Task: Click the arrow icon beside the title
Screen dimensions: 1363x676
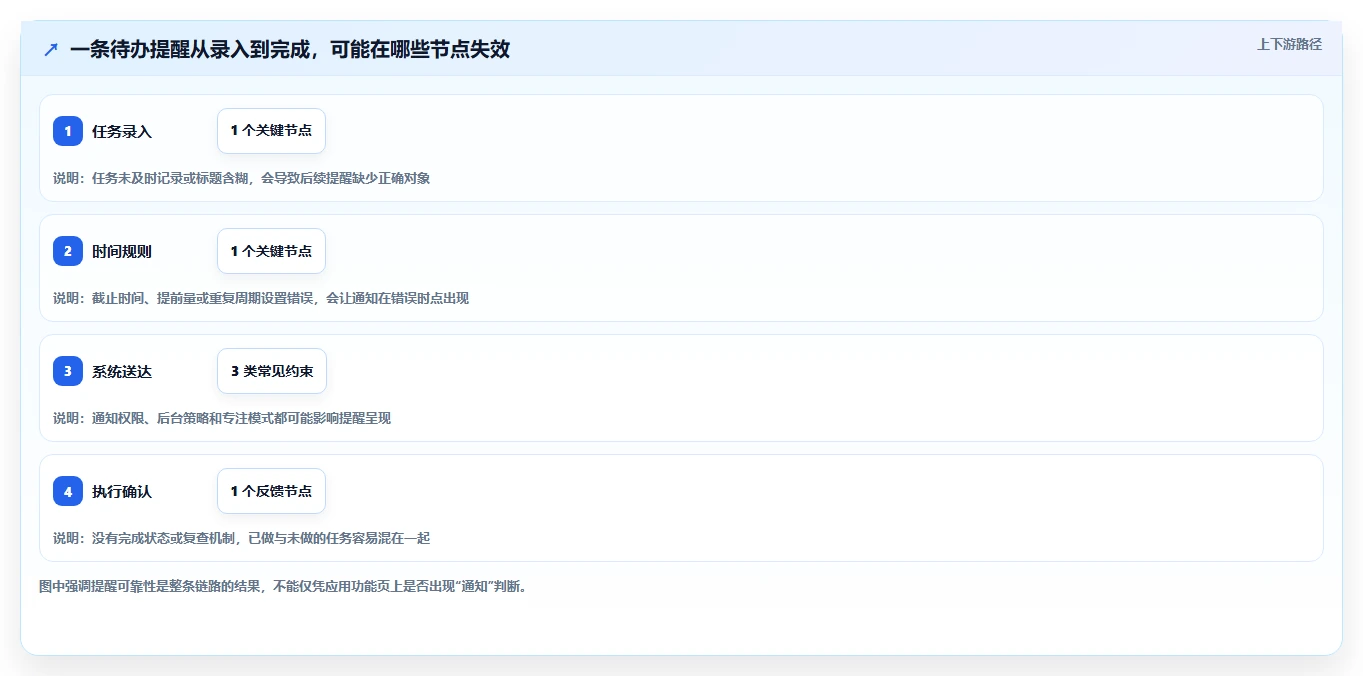Action: click(51, 50)
